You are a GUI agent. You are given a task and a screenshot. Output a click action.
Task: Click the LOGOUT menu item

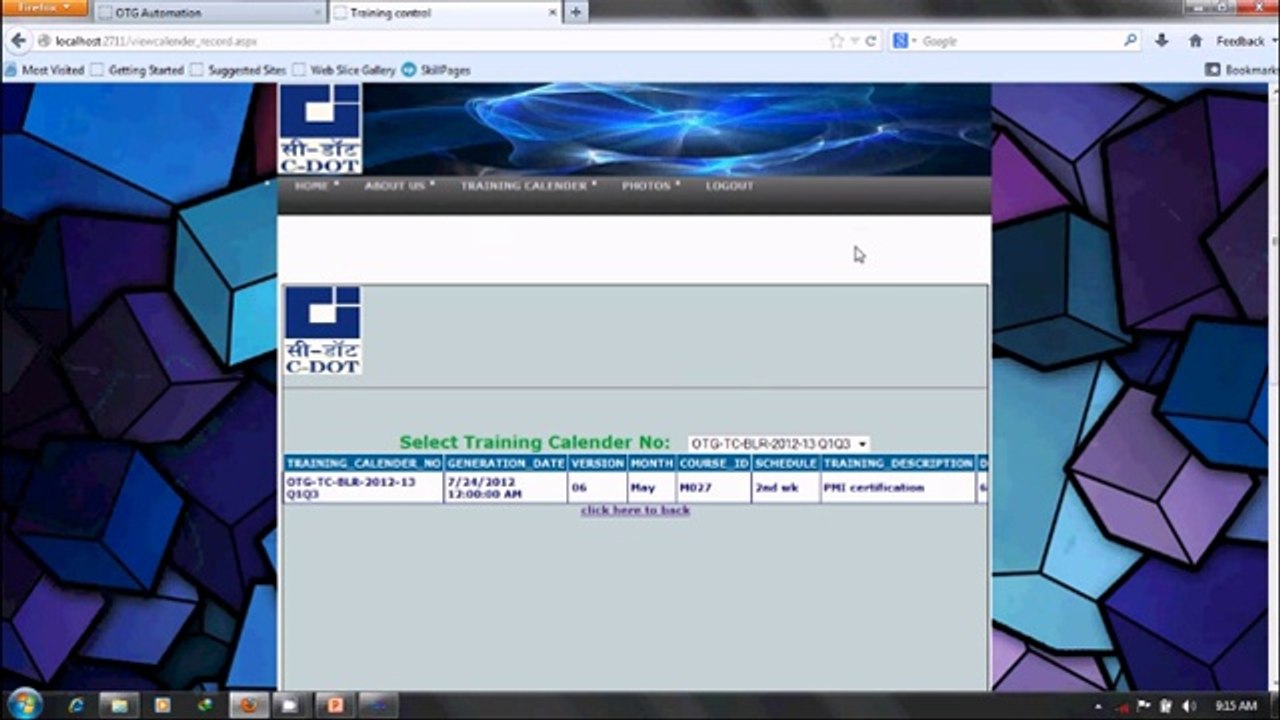coord(730,186)
